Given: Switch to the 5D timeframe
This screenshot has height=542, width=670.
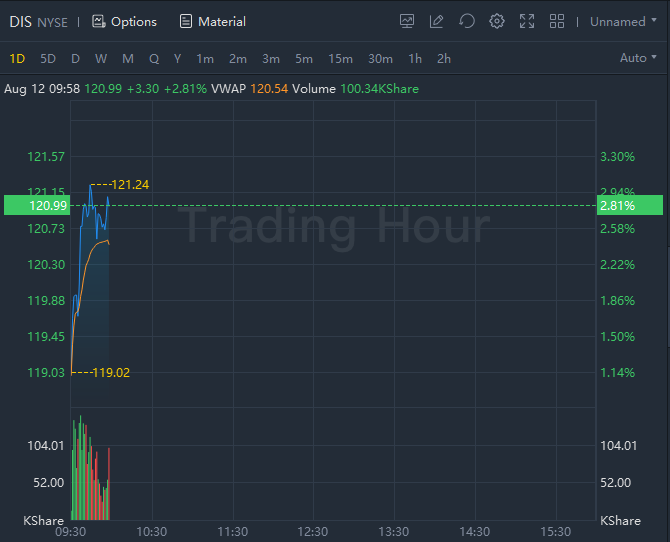Looking at the screenshot, I should tap(48, 58).
